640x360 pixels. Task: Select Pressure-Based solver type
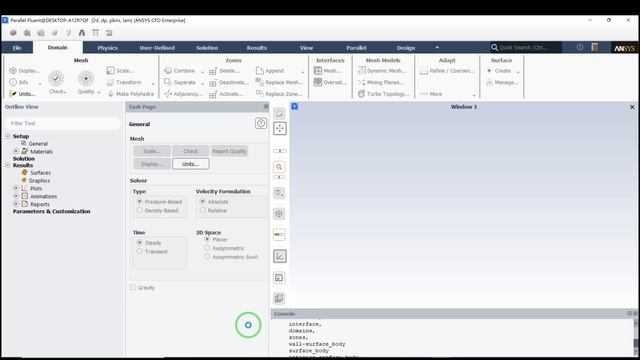140,202
